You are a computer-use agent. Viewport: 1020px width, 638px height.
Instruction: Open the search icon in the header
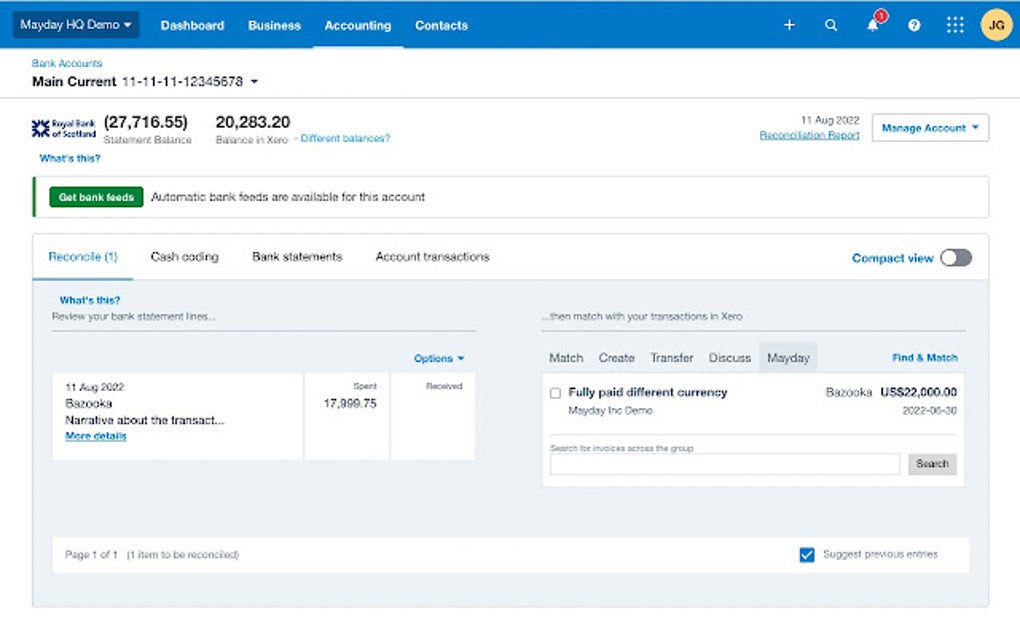click(831, 25)
